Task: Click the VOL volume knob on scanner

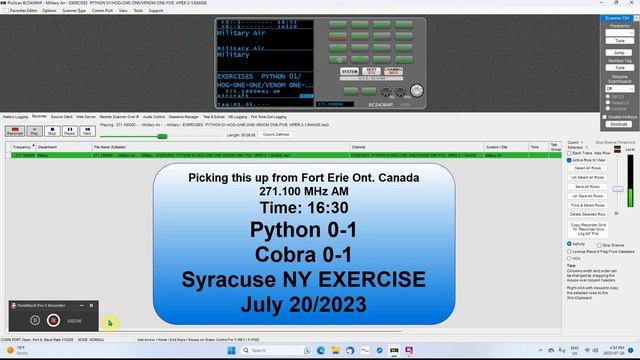Action: tap(401, 92)
